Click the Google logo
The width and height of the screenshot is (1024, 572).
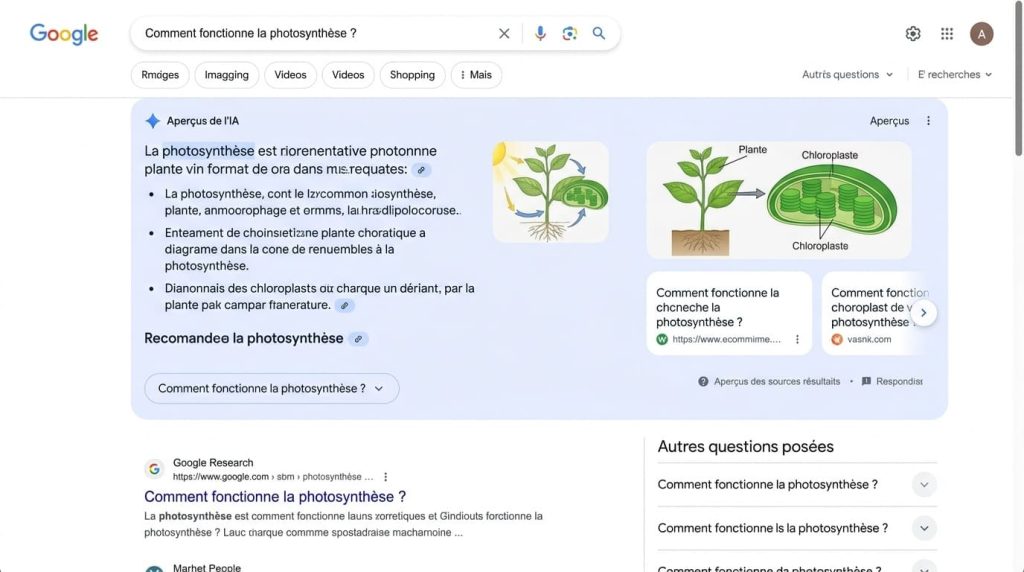(x=64, y=34)
